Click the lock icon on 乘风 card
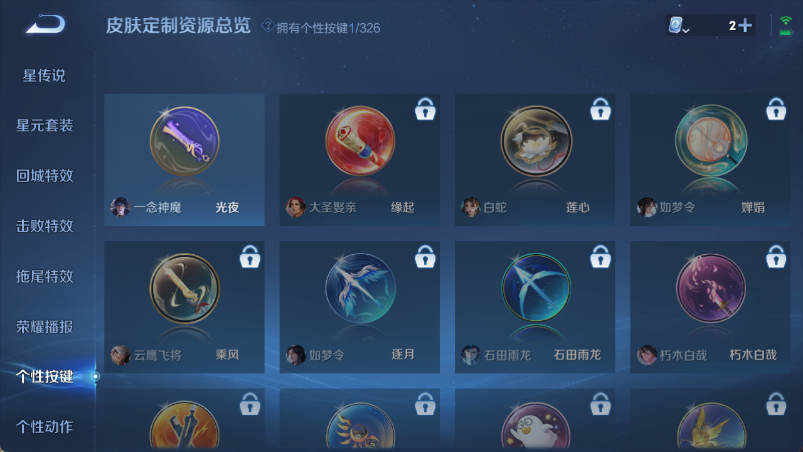803x452 pixels. [x=250, y=256]
